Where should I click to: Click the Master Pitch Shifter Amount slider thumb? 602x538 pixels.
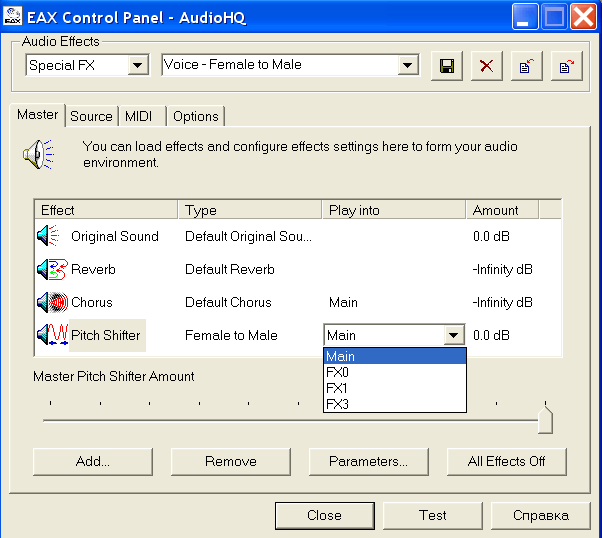[545, 418]
